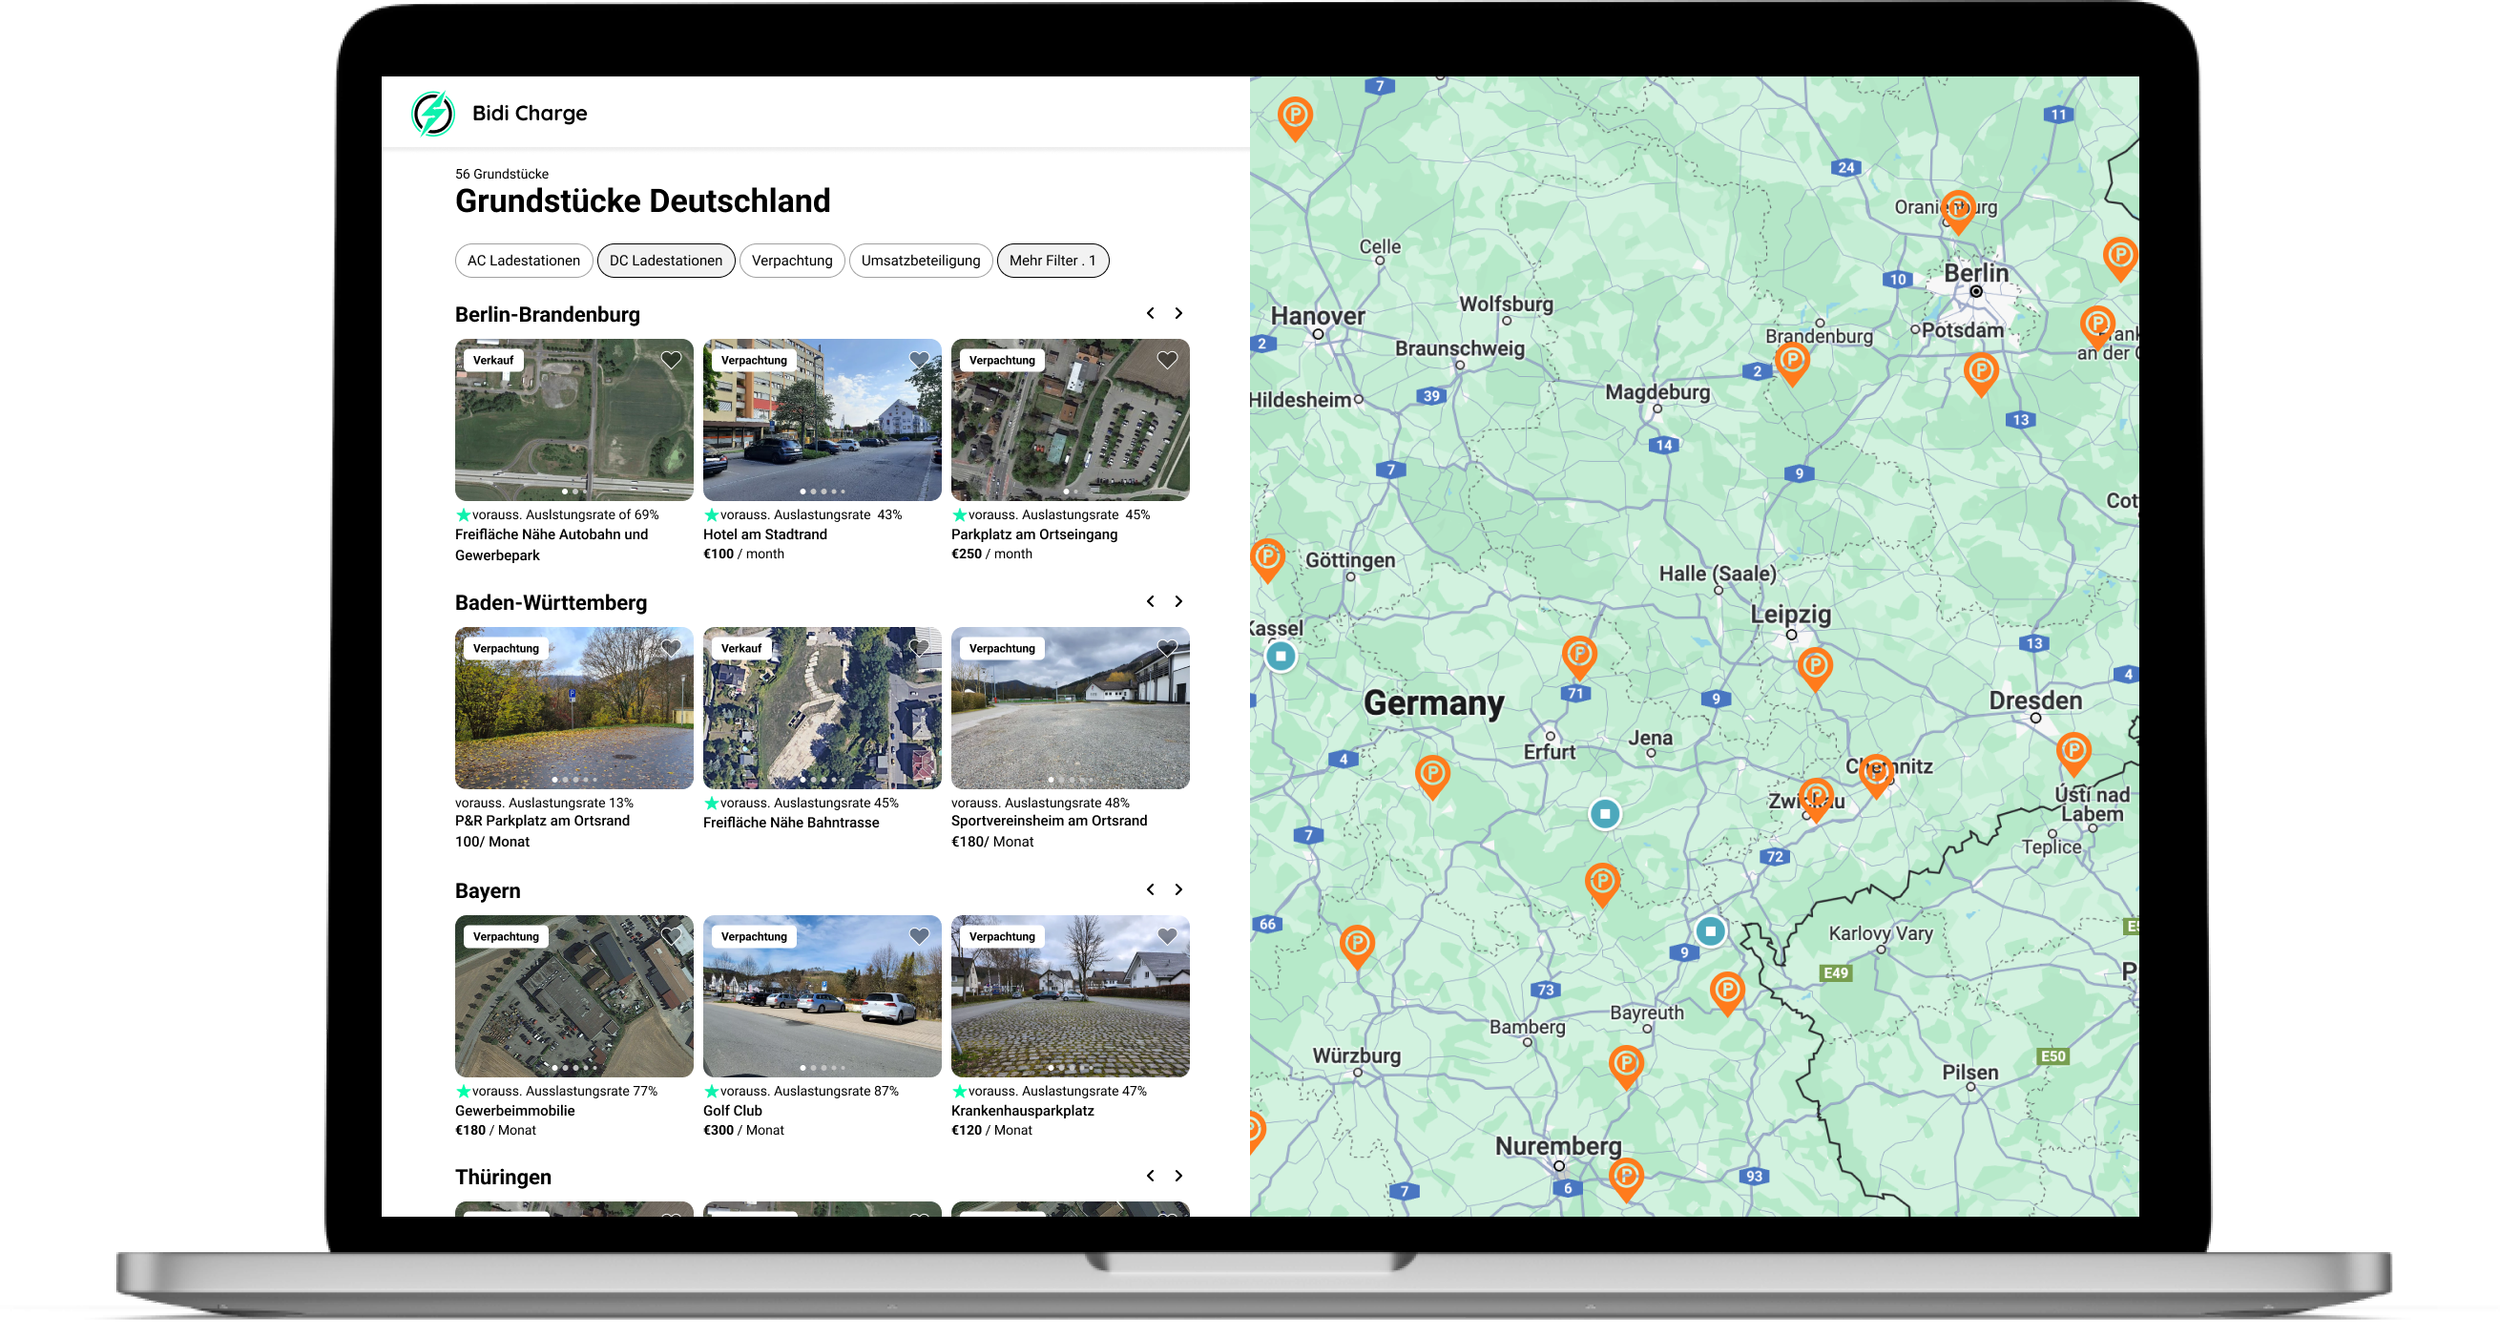Advance Bayern carousel to next page

tap(1179, 889)
